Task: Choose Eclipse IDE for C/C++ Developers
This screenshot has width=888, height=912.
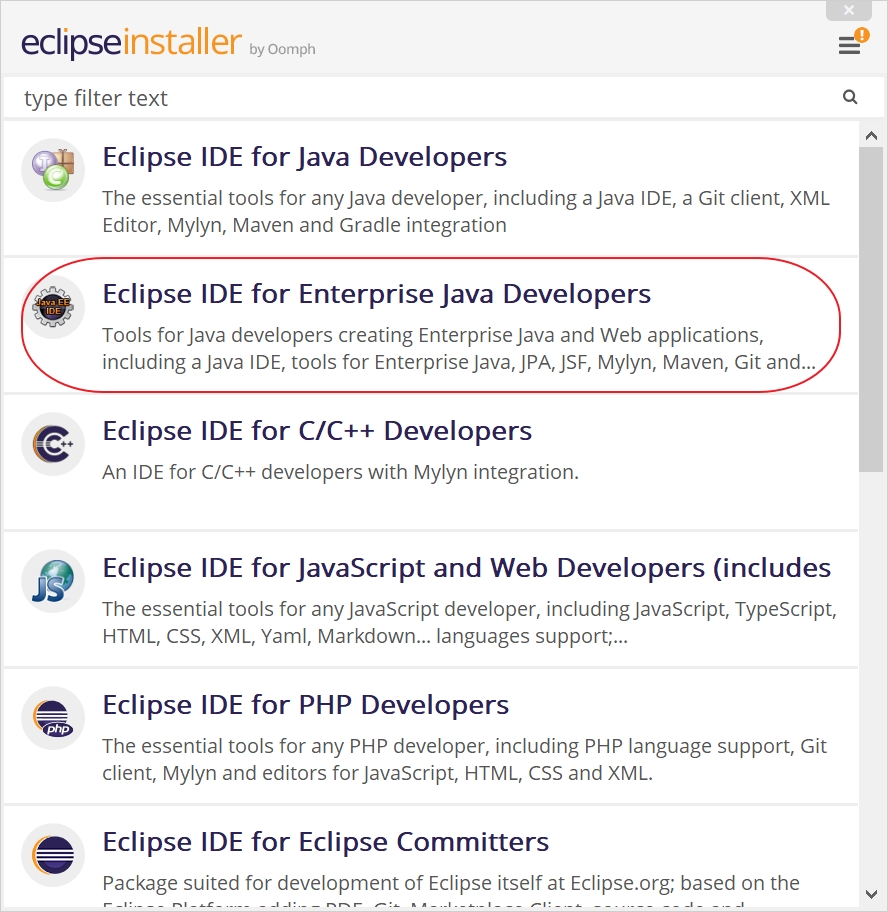Action: pos(431,462)
